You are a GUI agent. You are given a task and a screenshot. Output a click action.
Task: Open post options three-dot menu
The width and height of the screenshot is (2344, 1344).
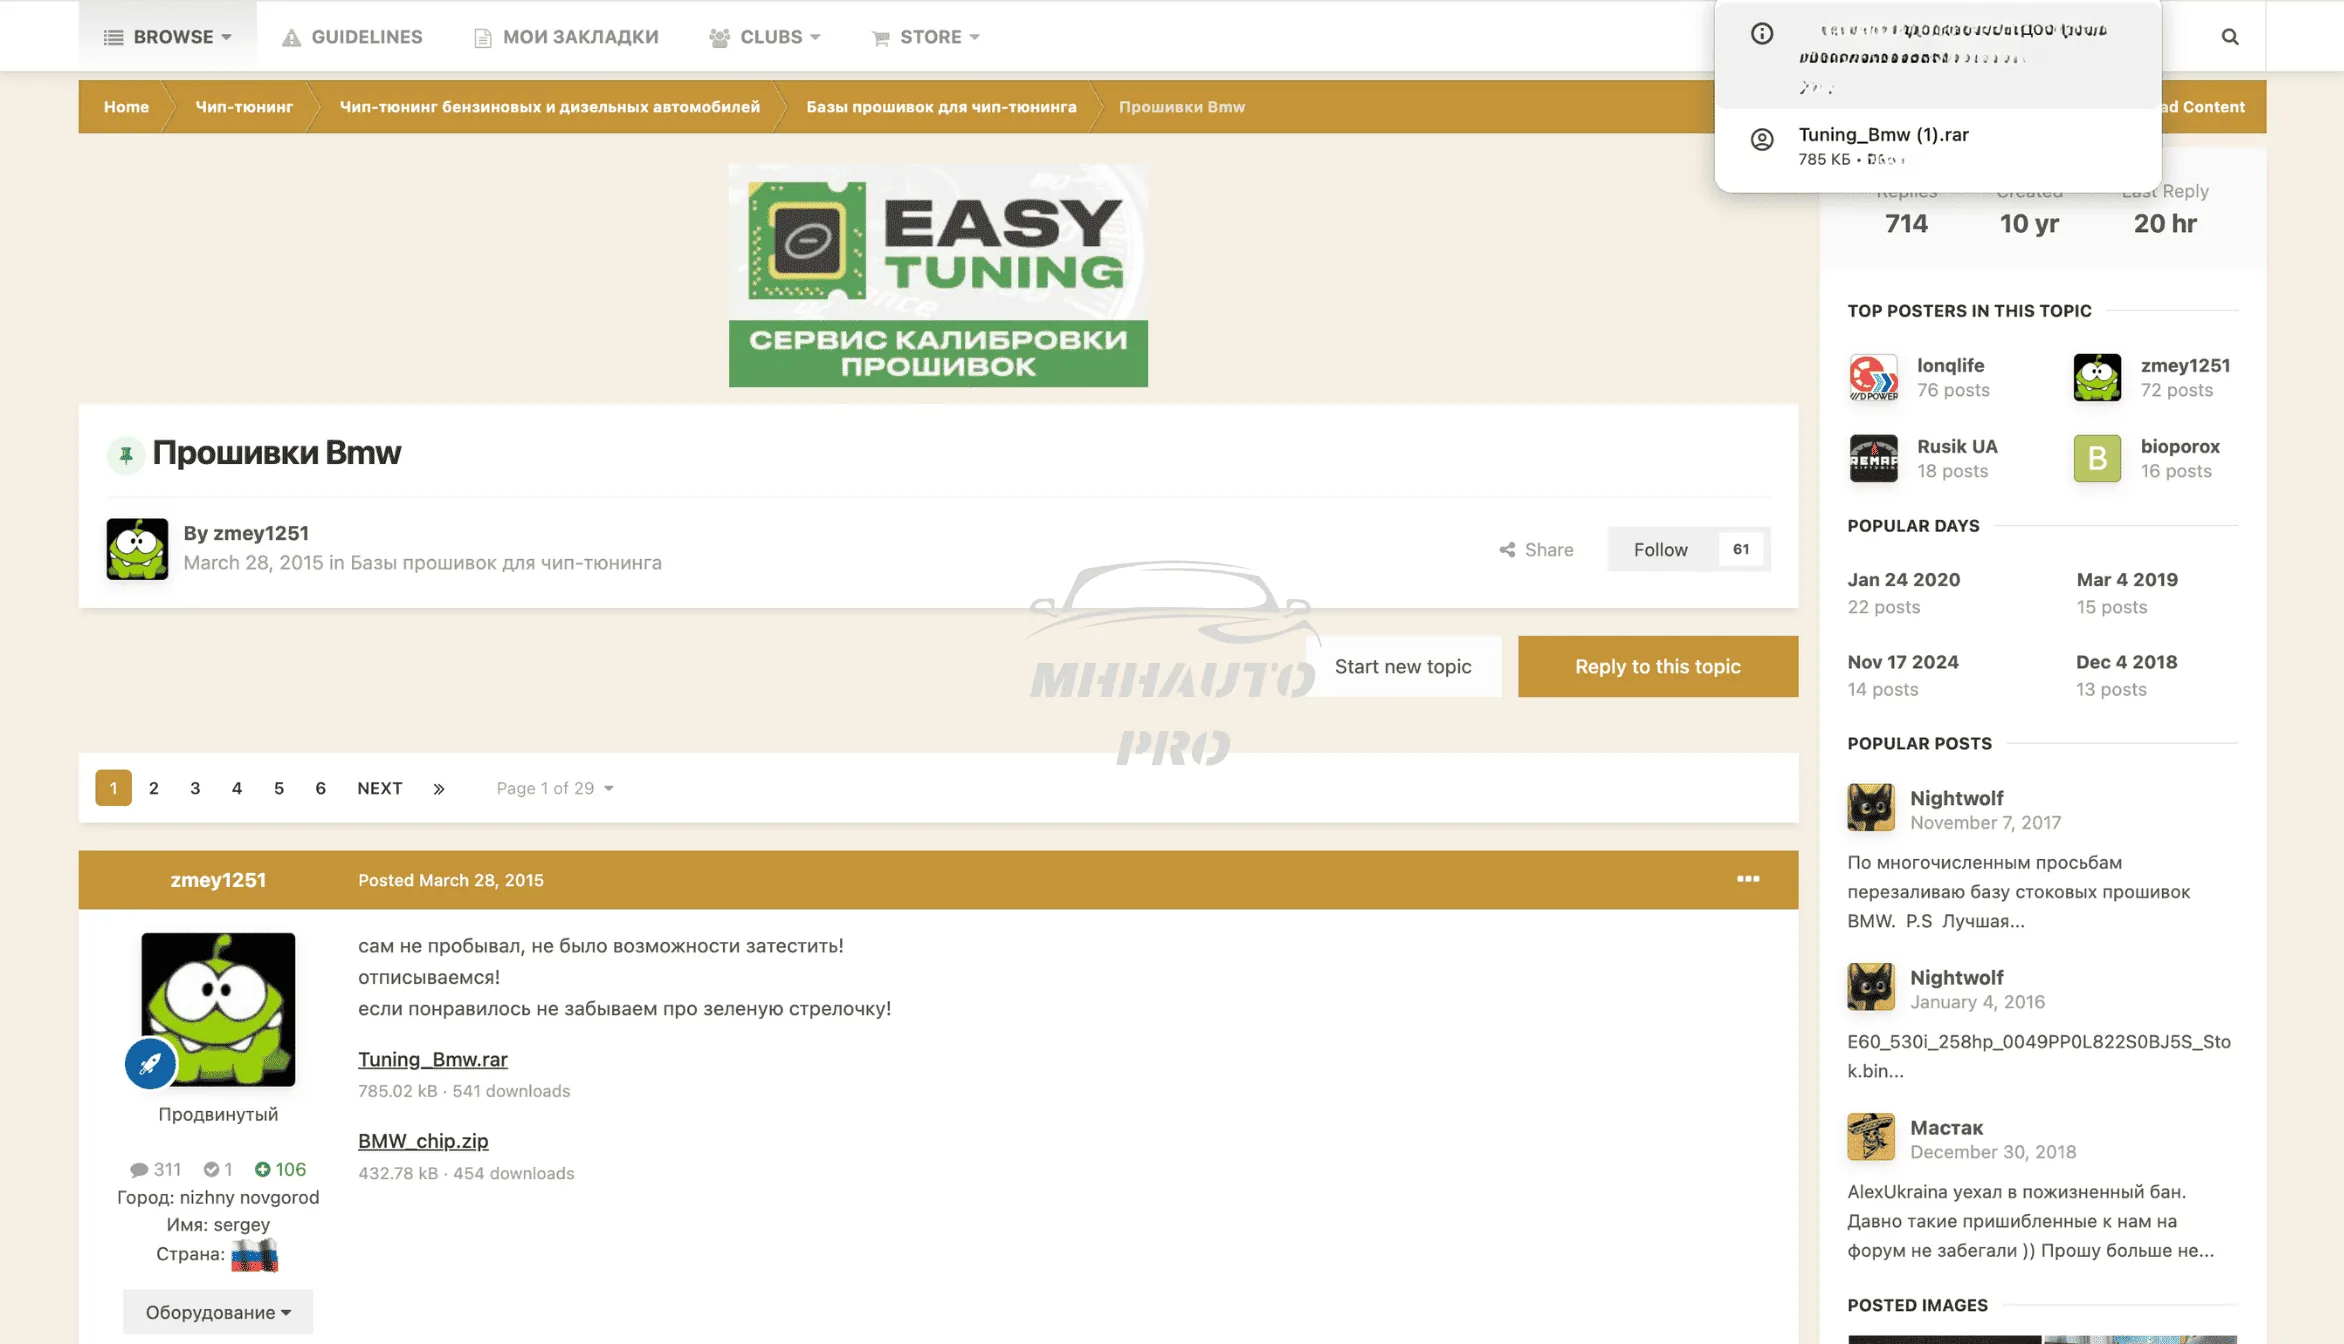(x=1747, y=879)
